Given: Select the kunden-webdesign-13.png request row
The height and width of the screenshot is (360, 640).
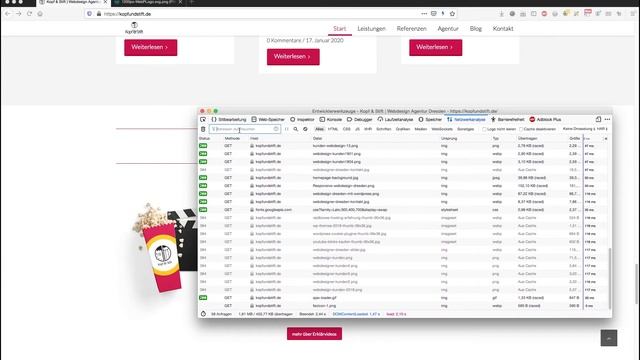Looking at the screenshot, I should pos(403,146).
